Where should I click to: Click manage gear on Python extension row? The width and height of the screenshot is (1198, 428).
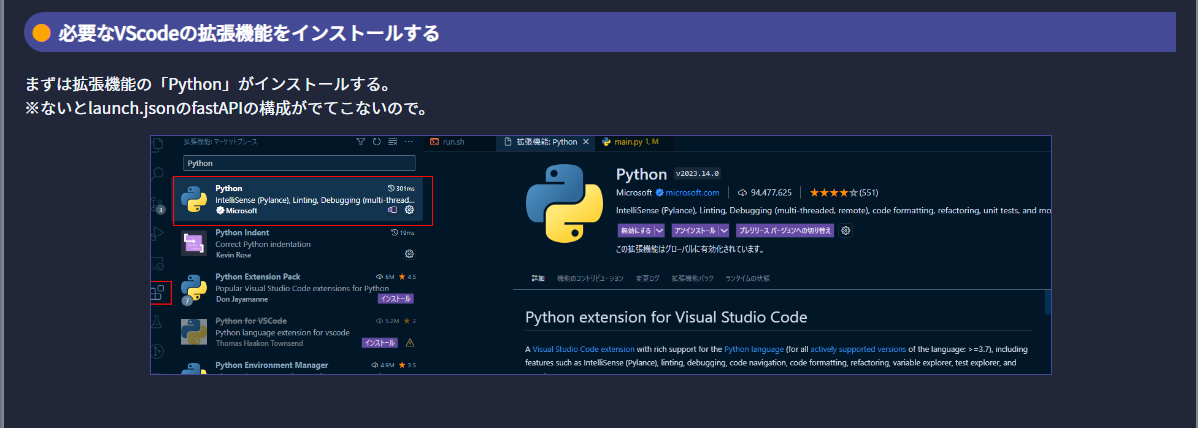pyautogui.click(x=410, y=209)
